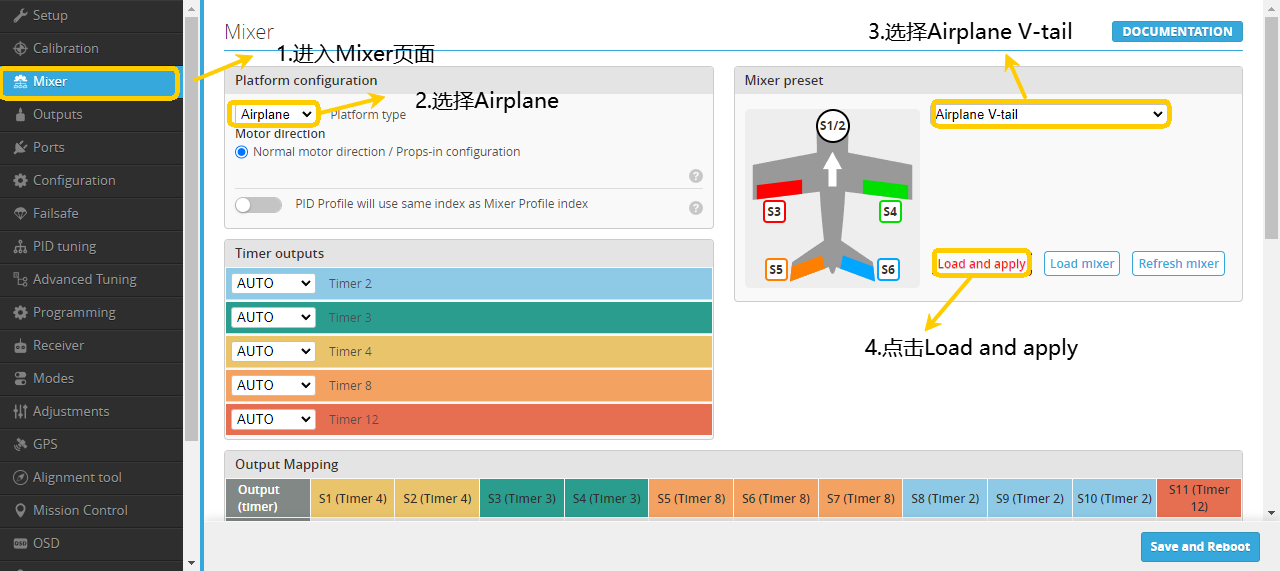Click the Mixer icon in sidebar
This screenshot has width=1280, height=571.
pos(20,81)
